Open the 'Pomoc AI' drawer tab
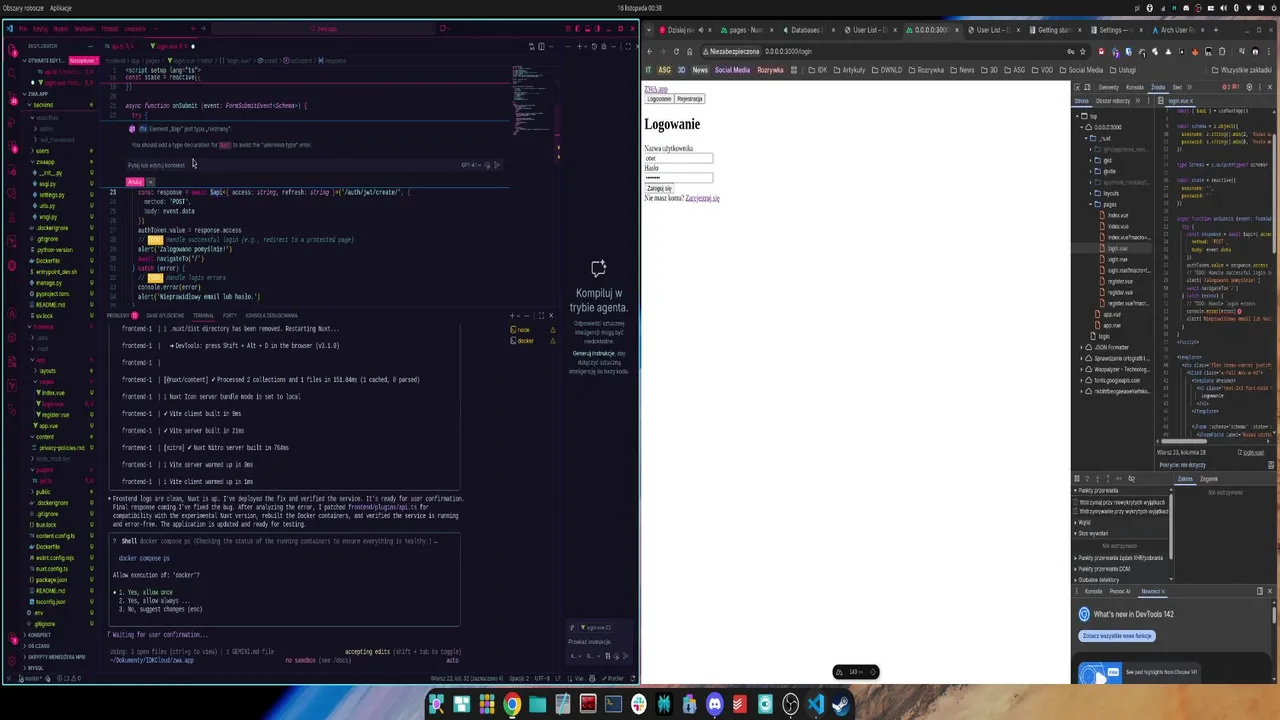This screenshot has height=720, width=1280. pyautogui.click(x=1119, y=591)
